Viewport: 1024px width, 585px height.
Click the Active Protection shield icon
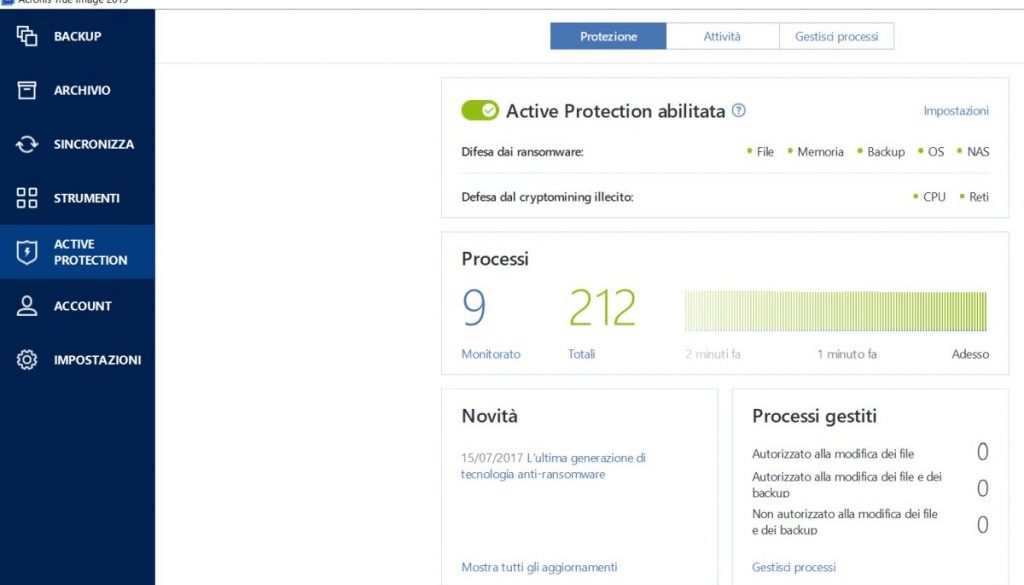[x=27, y=252]
